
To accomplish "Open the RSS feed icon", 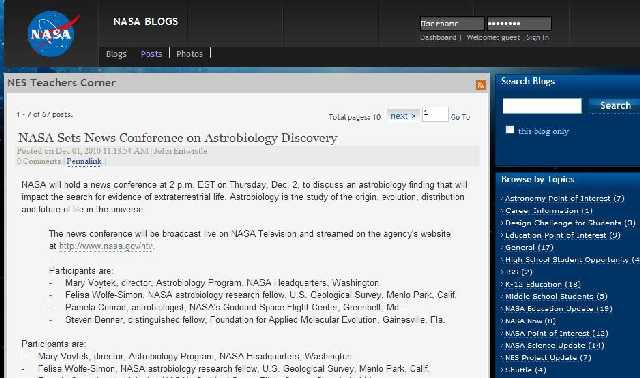I will (x=481, y=84).
